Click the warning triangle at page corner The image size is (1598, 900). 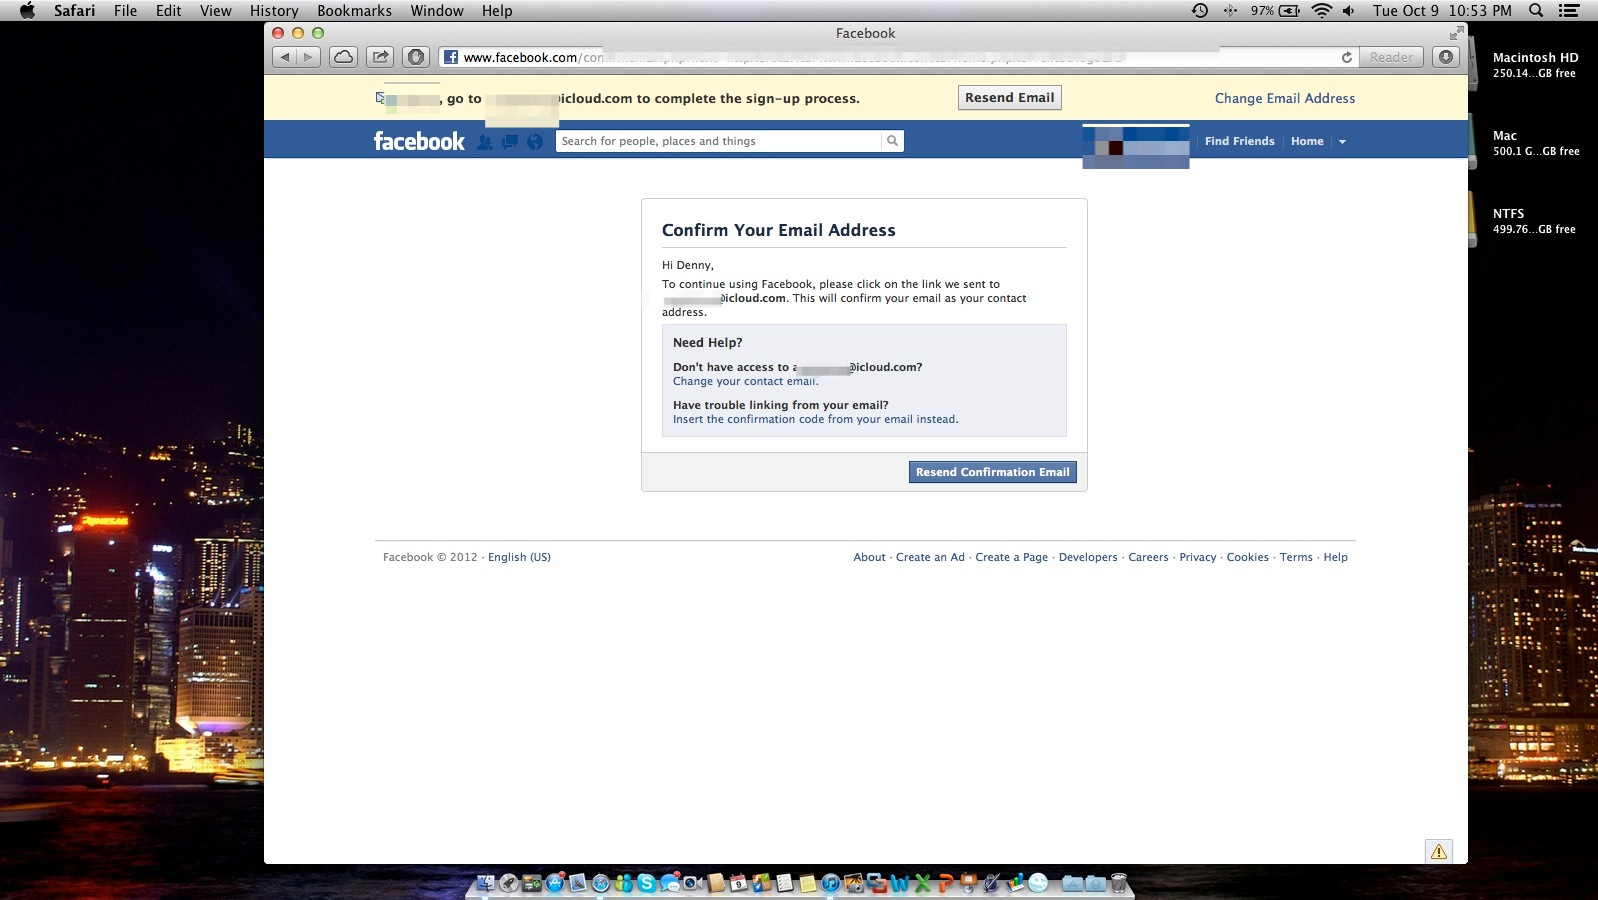pyautogui.click(x=1439, y=851)
